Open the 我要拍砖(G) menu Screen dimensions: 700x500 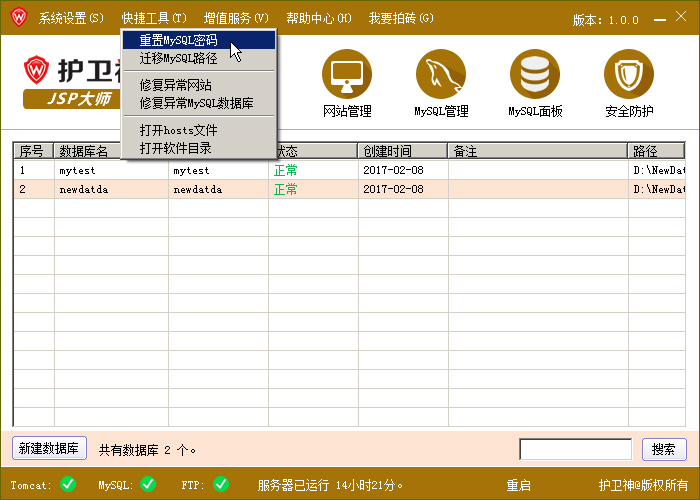(x=401, y=18)
